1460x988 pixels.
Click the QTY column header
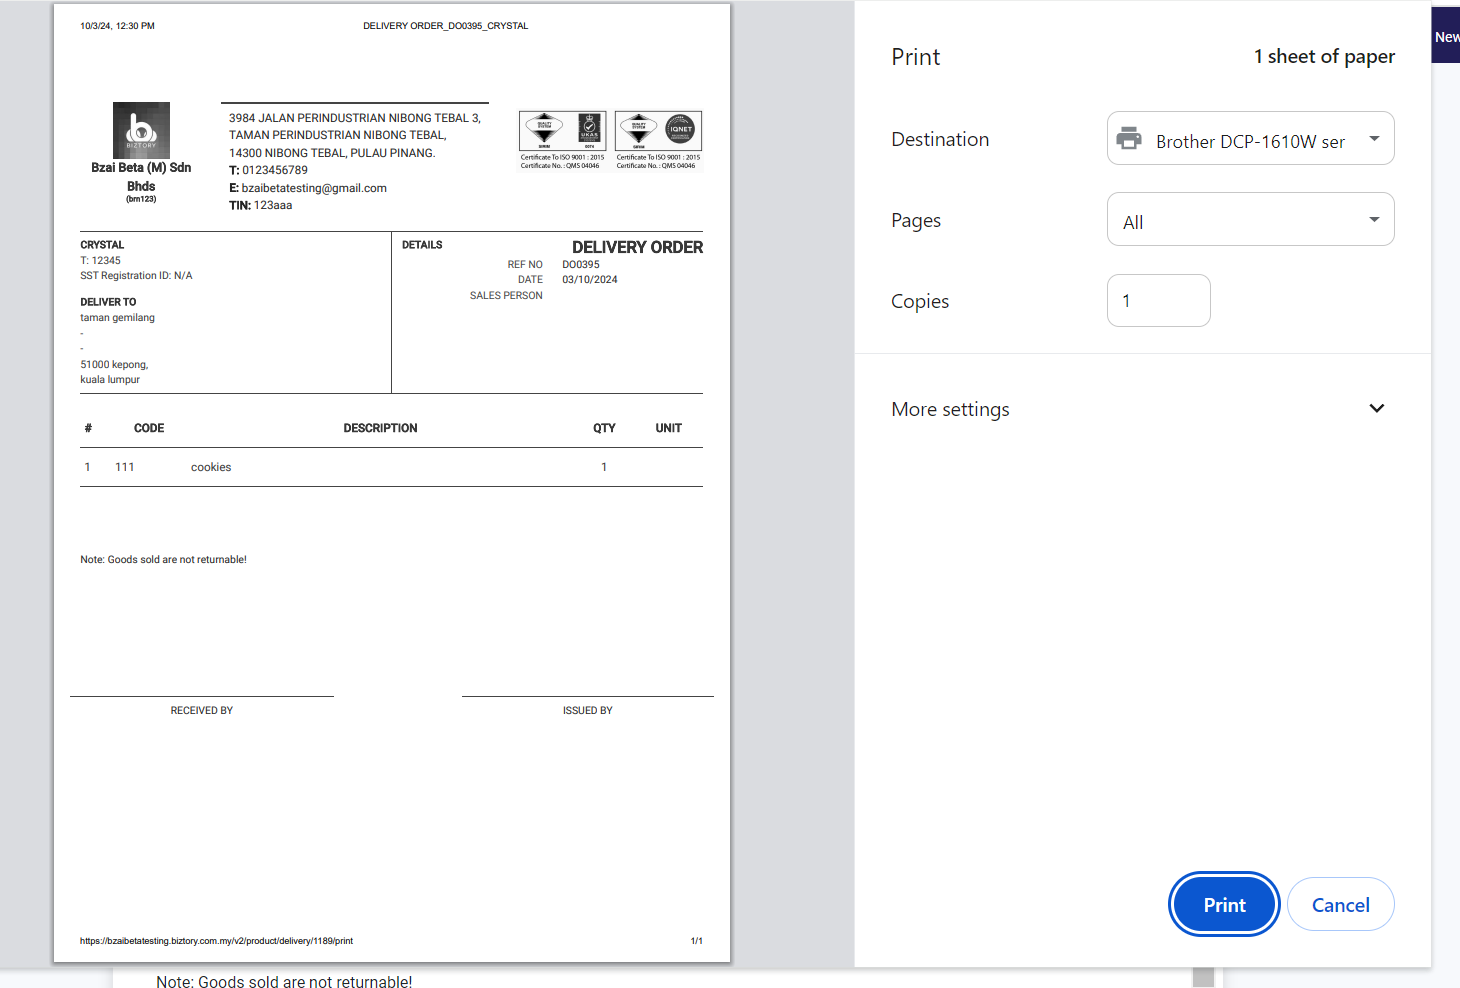point(604,428)
